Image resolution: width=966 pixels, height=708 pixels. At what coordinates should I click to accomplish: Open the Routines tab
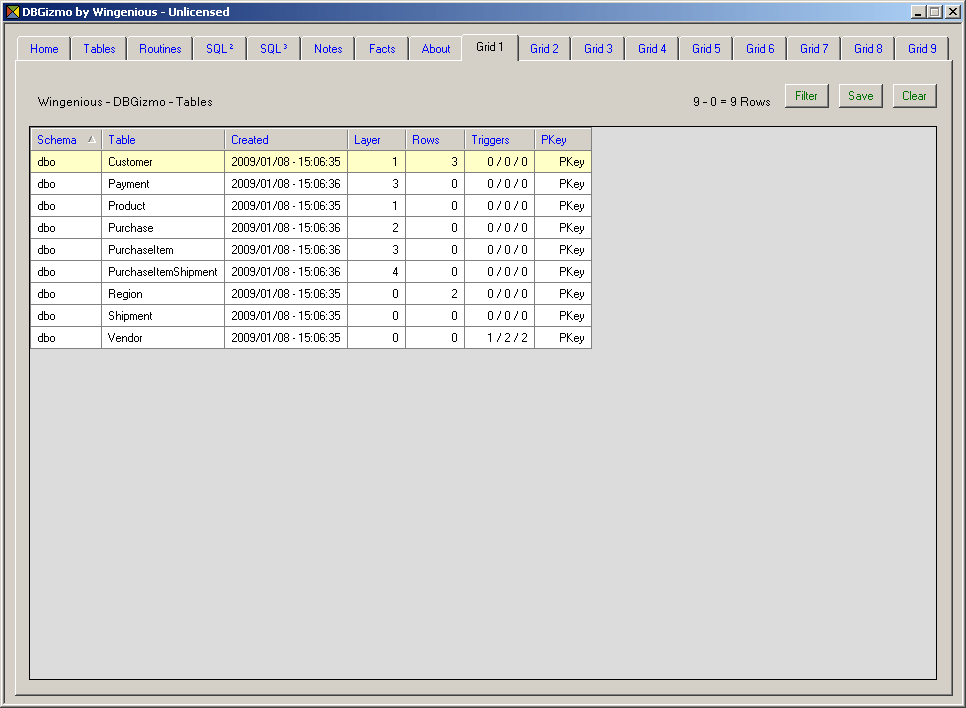(x=160, y=49)
